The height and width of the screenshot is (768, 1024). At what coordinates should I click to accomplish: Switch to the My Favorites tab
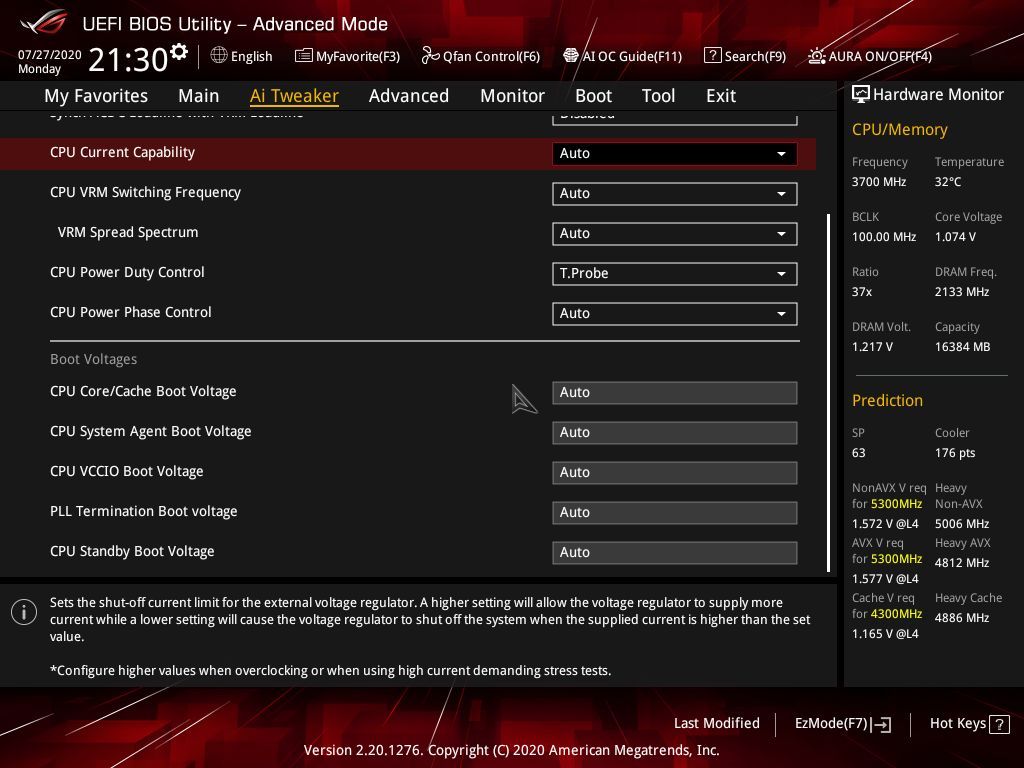coord(96,96)
